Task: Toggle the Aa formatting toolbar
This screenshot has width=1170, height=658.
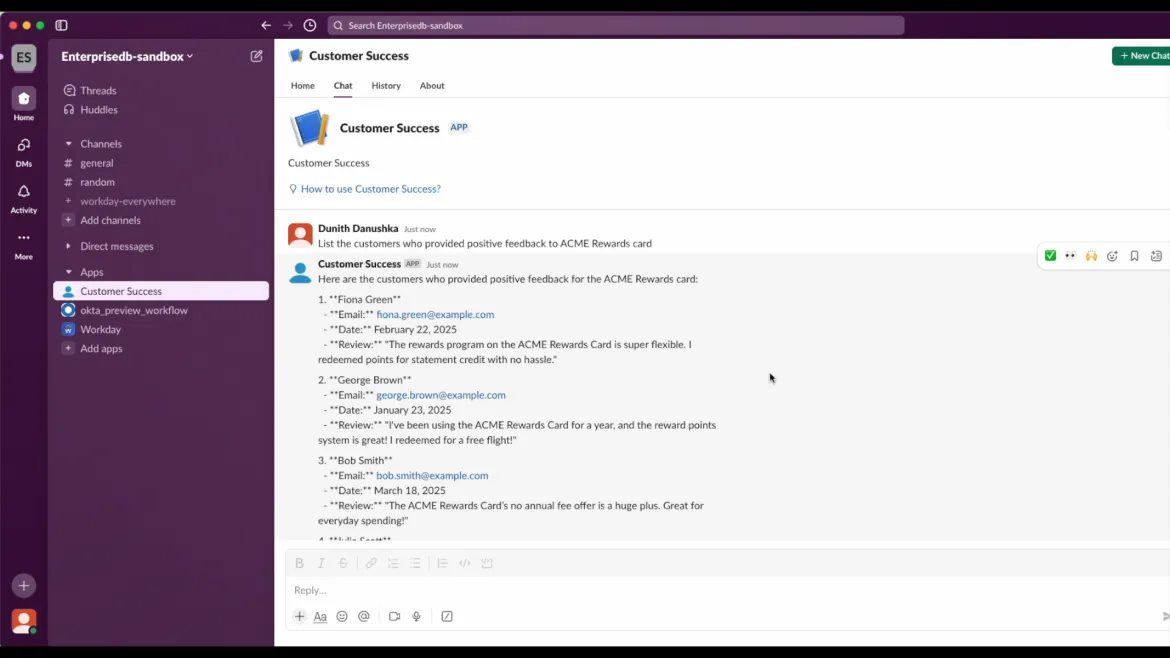Action: pos(320,616)
